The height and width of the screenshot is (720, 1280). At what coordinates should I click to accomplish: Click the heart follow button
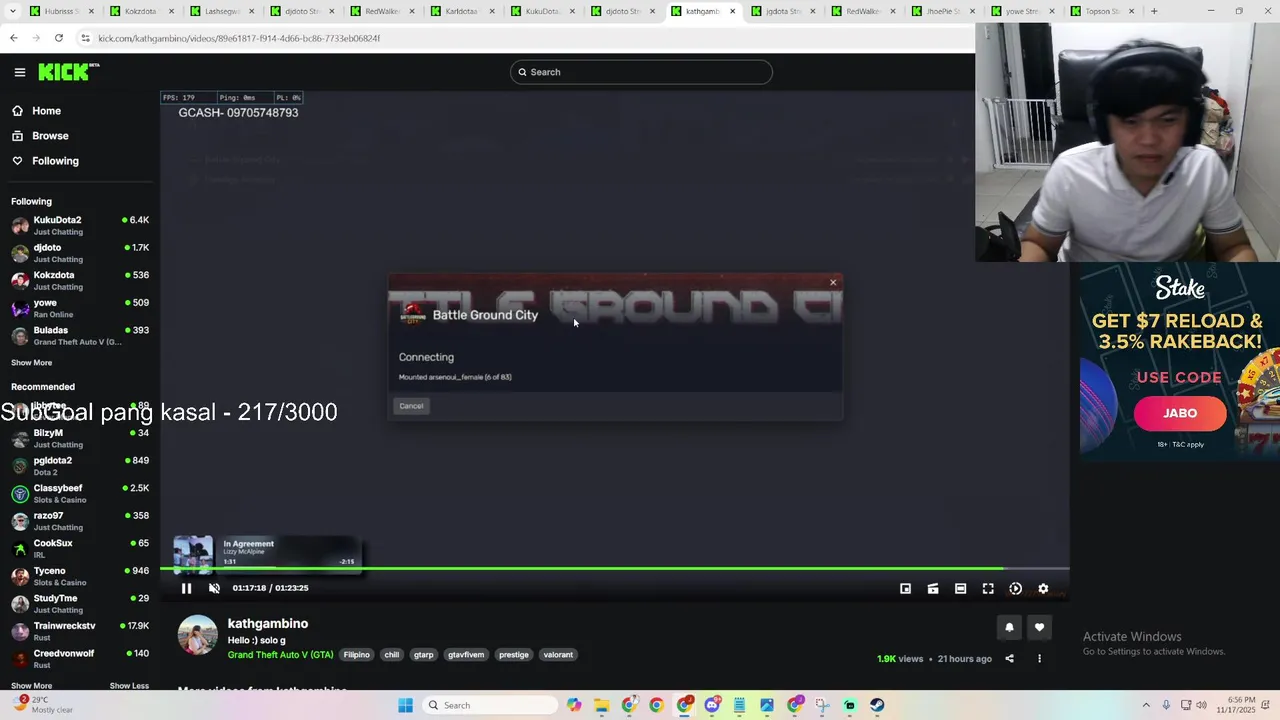click(x=1039, y=627)
